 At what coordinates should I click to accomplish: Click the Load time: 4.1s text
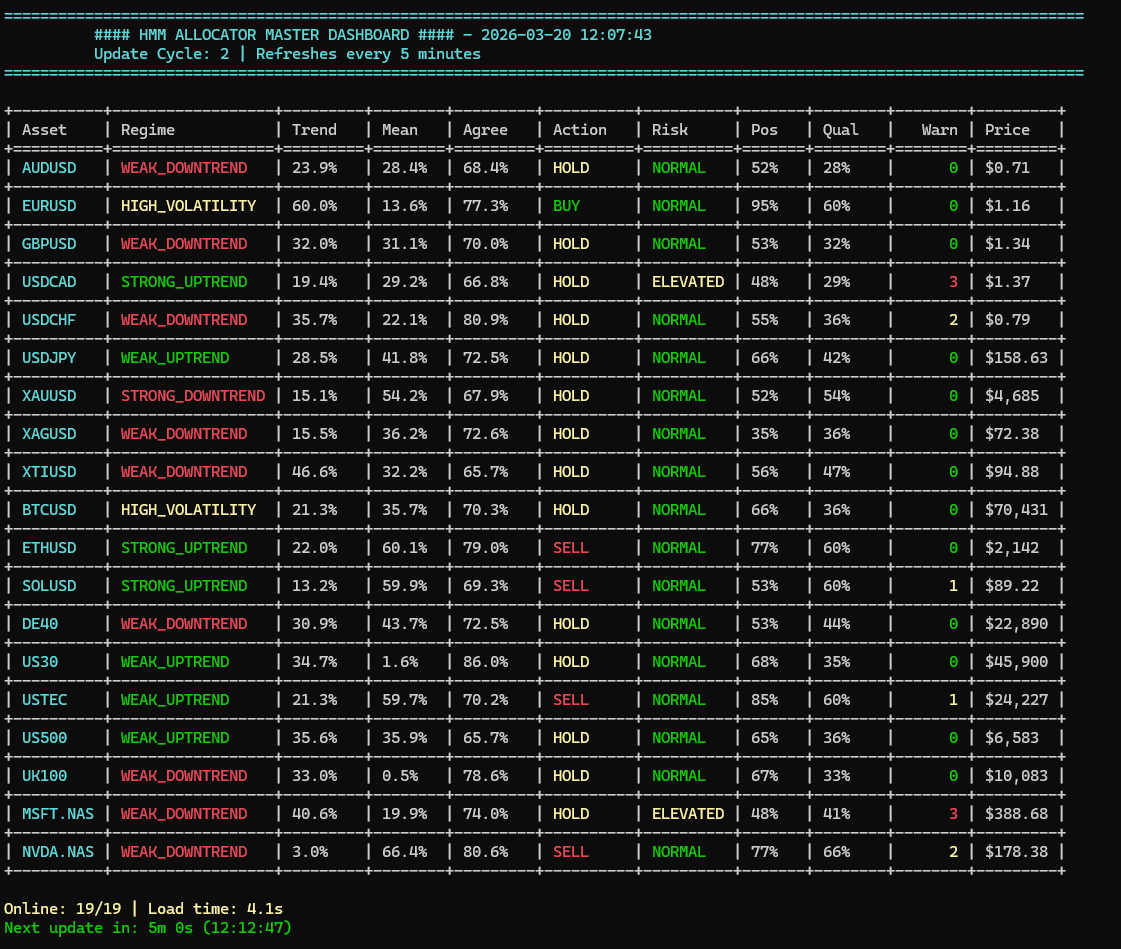215,909
